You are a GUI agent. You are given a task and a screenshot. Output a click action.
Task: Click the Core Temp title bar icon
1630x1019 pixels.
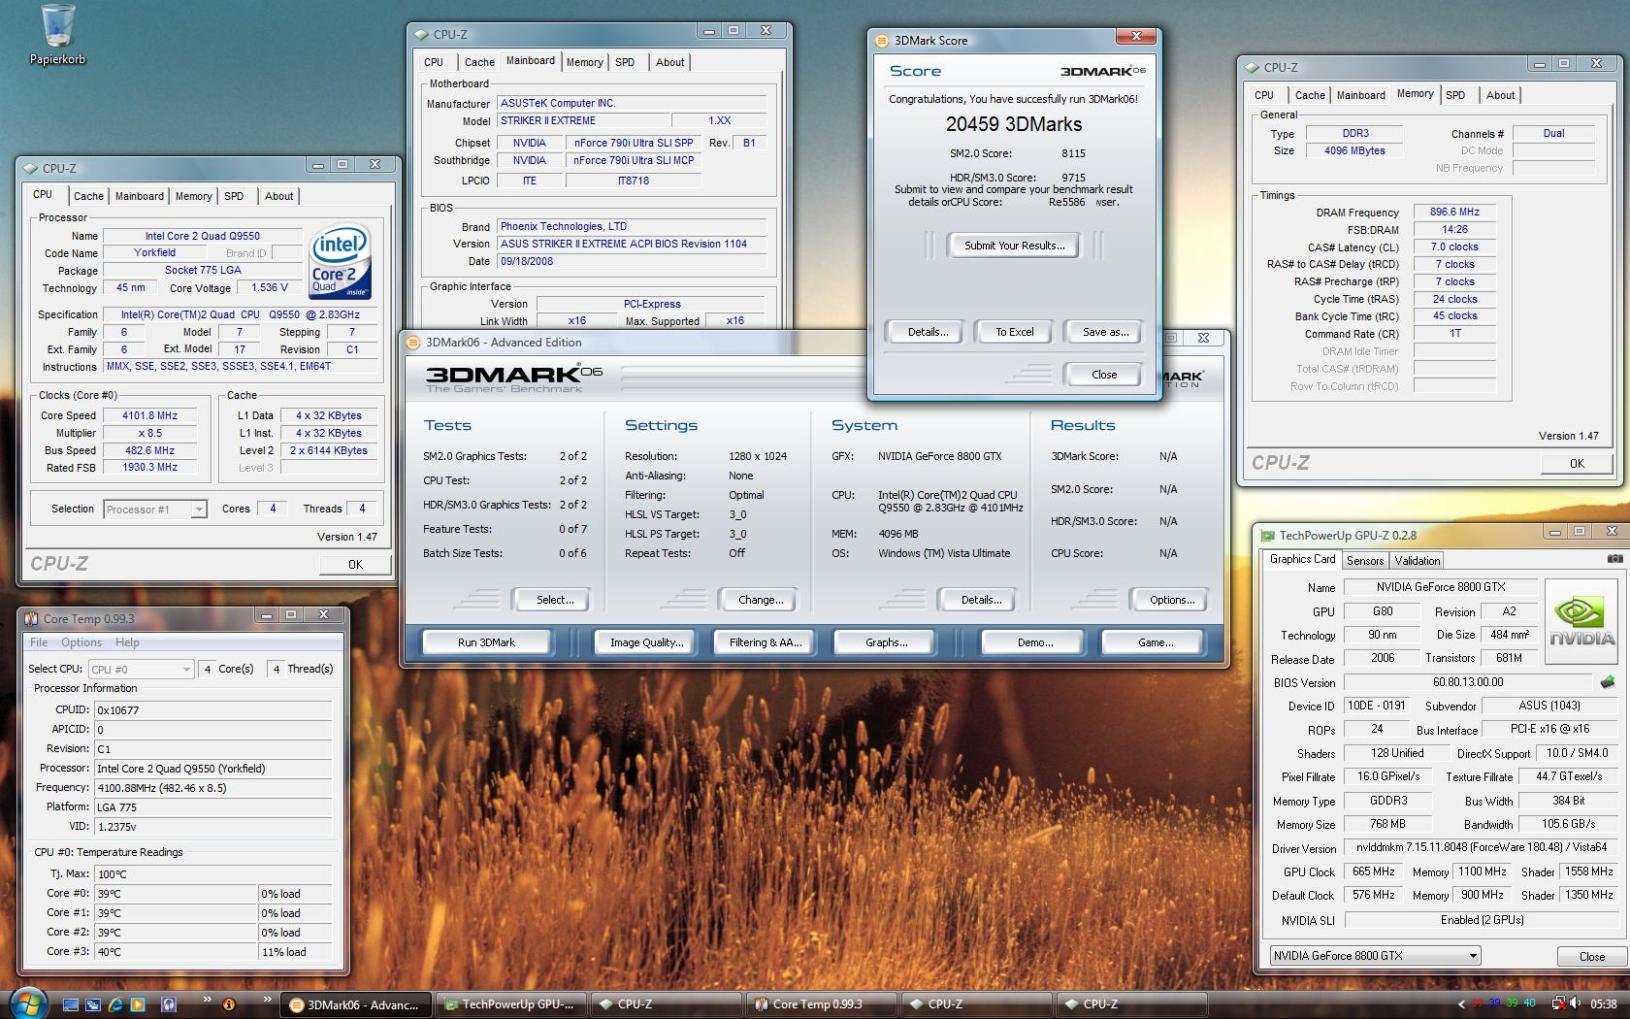pos(31,618)
